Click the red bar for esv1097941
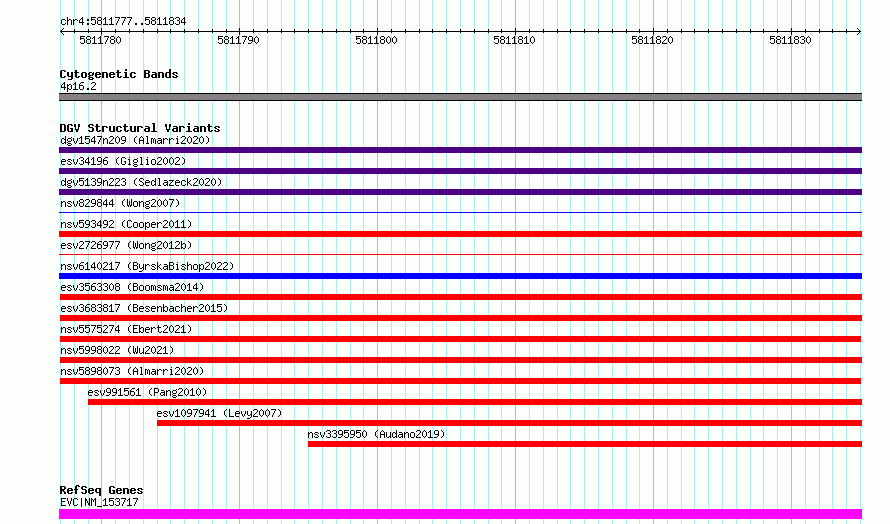Image resolution: width=890 pixels, height=524 pixels. (510, 423)
